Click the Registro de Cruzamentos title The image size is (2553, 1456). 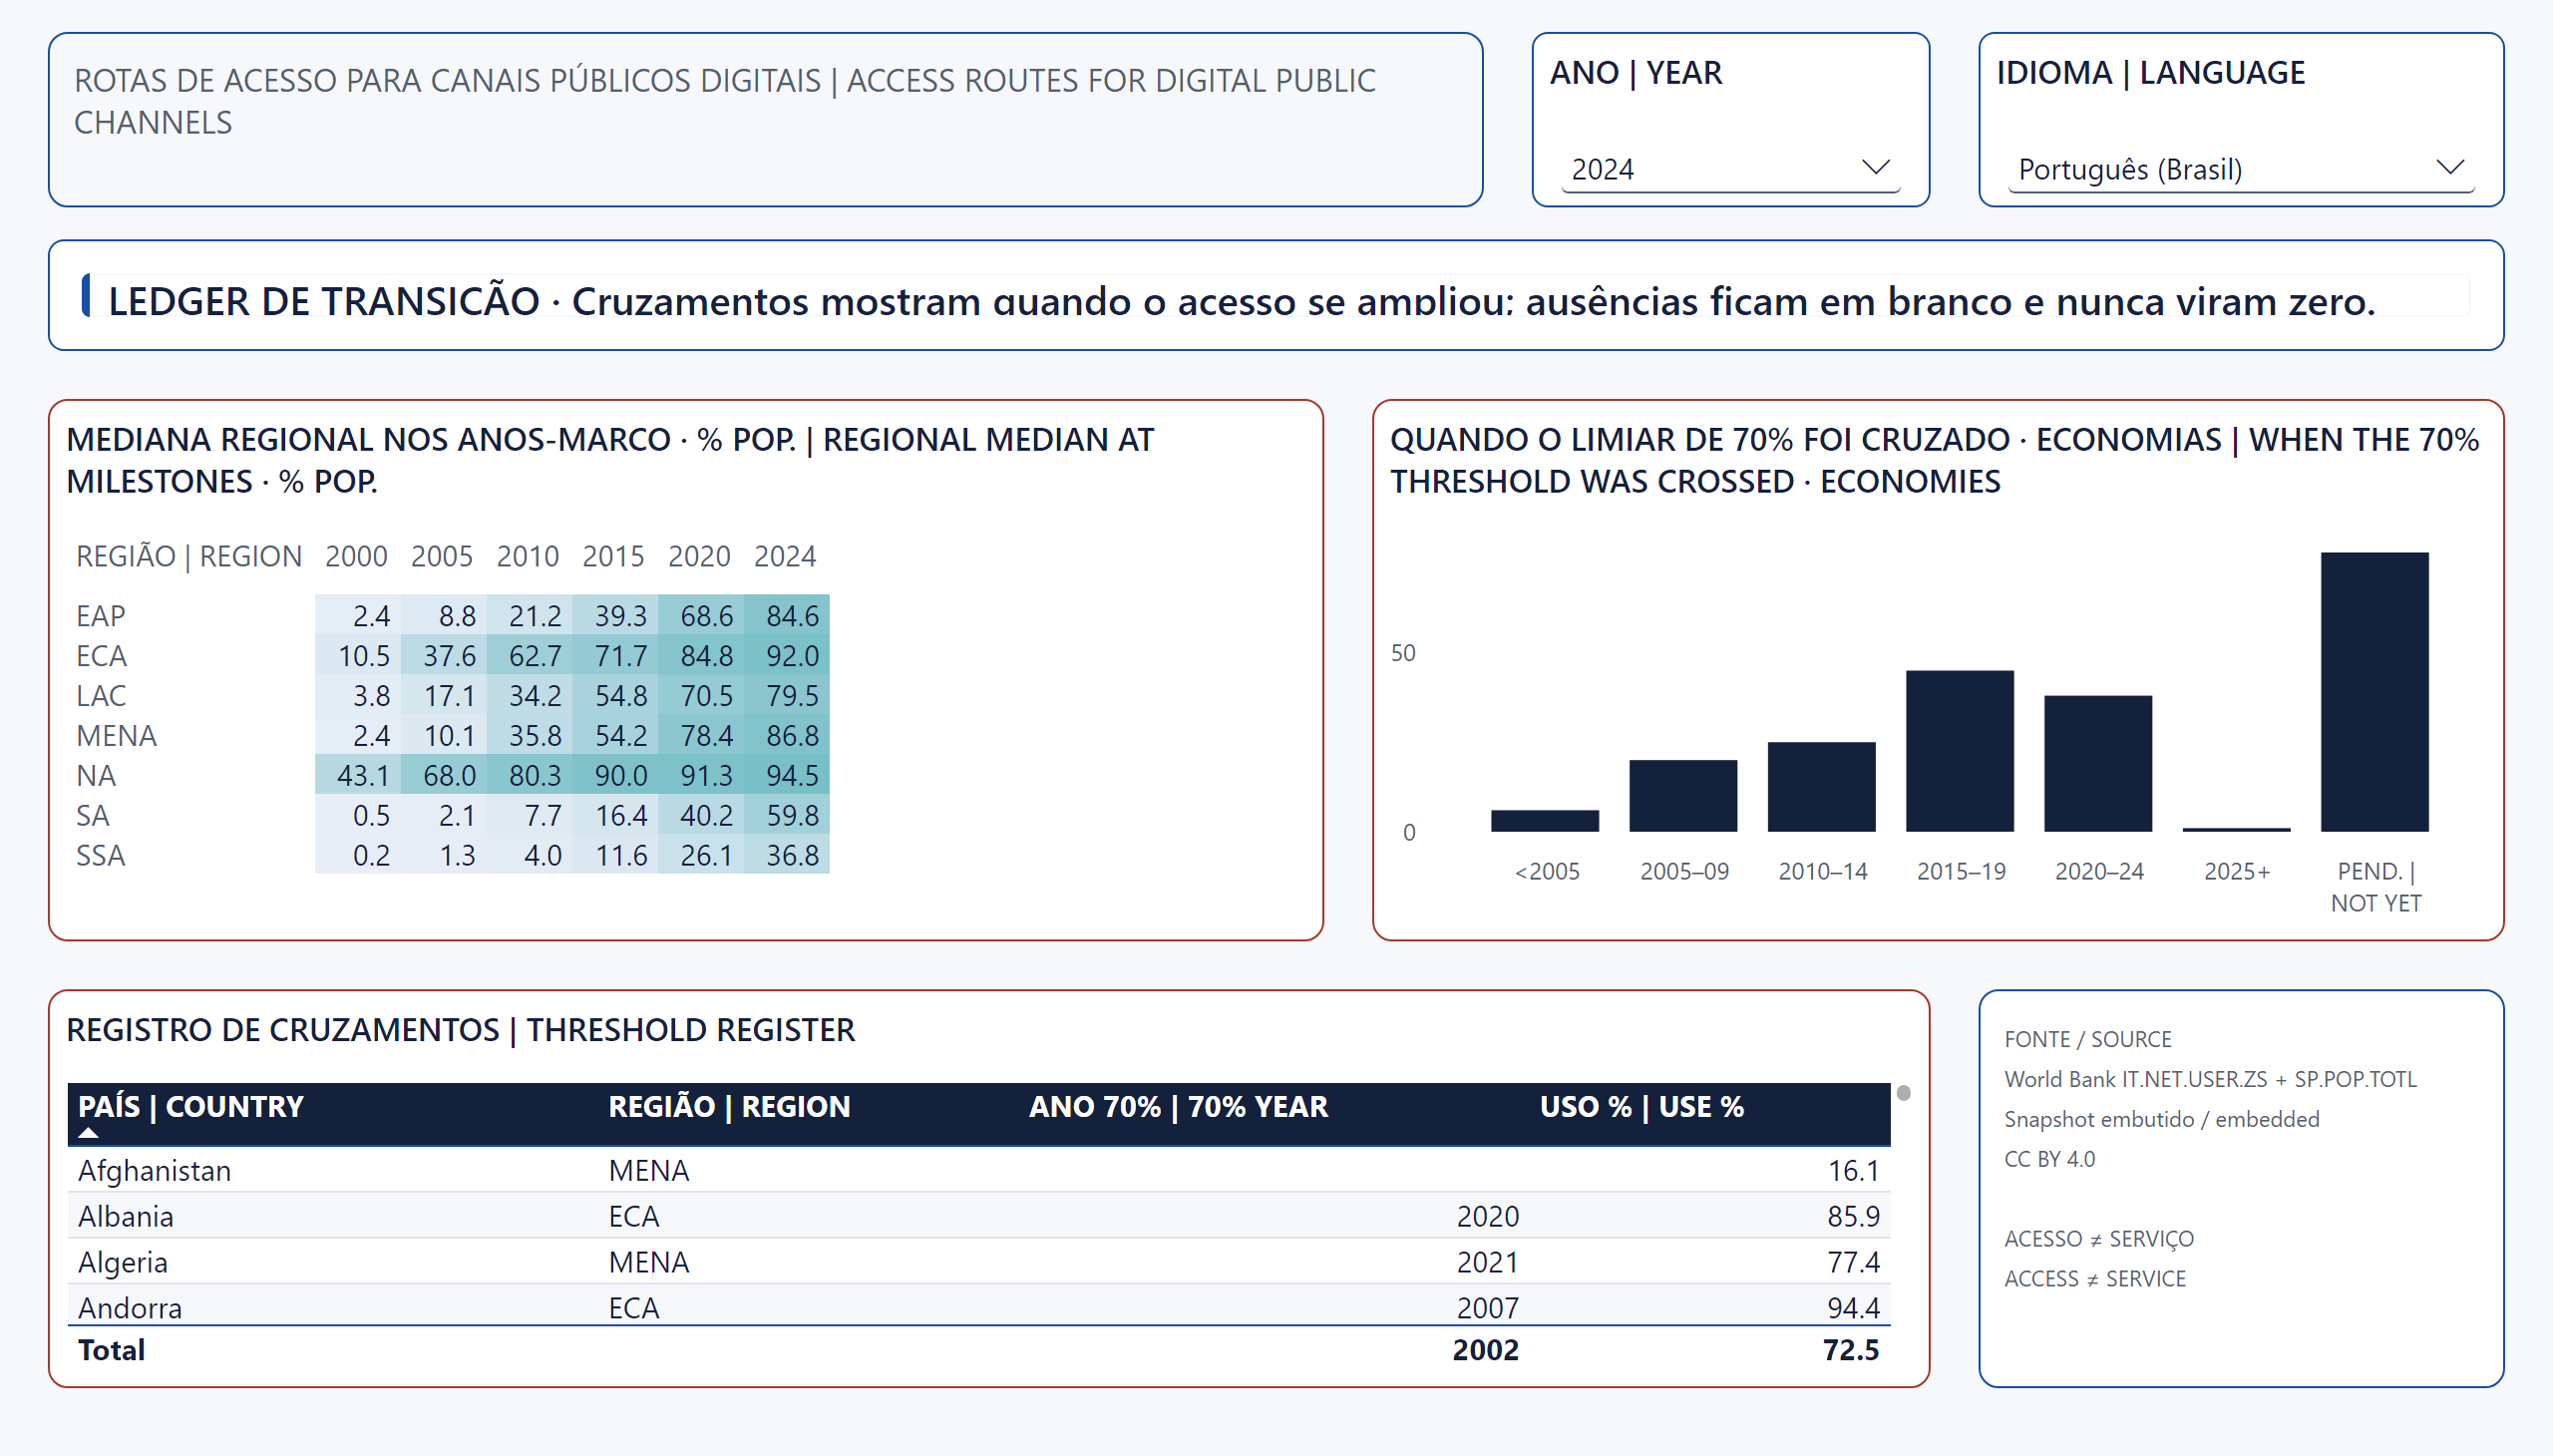pos(460,1030)
